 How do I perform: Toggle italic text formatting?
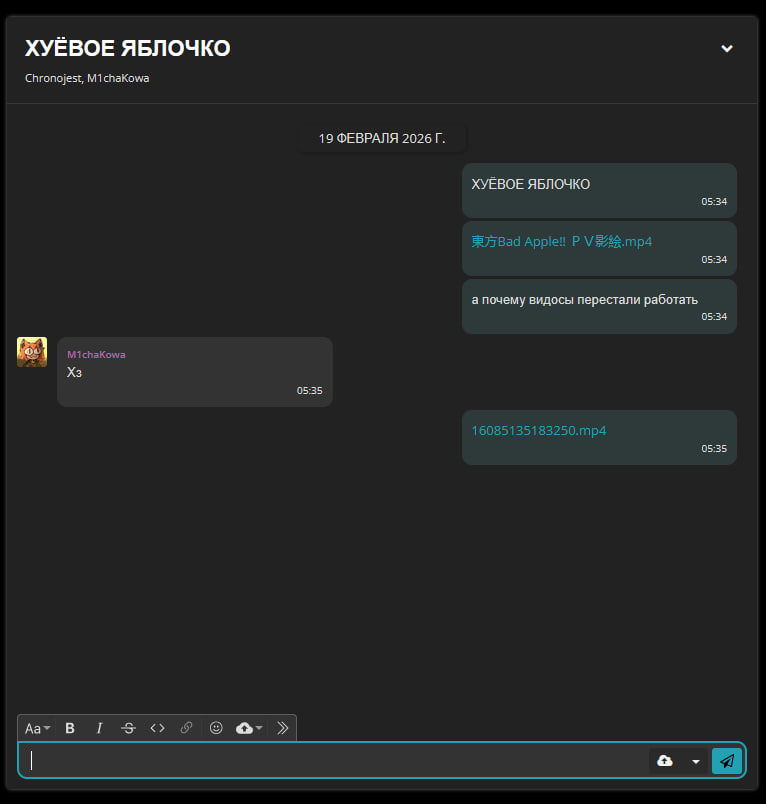tap(99, 728)
